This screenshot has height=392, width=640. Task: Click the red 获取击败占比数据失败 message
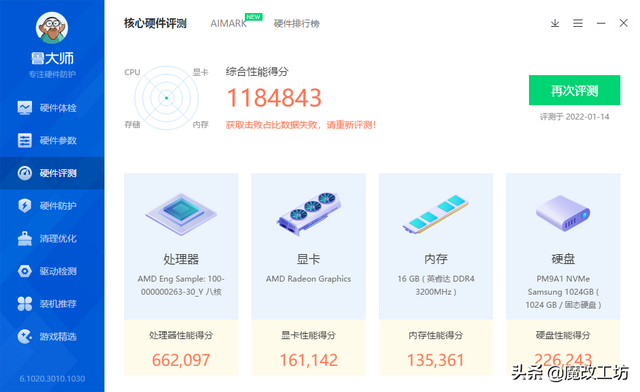(x=301, y=125)
